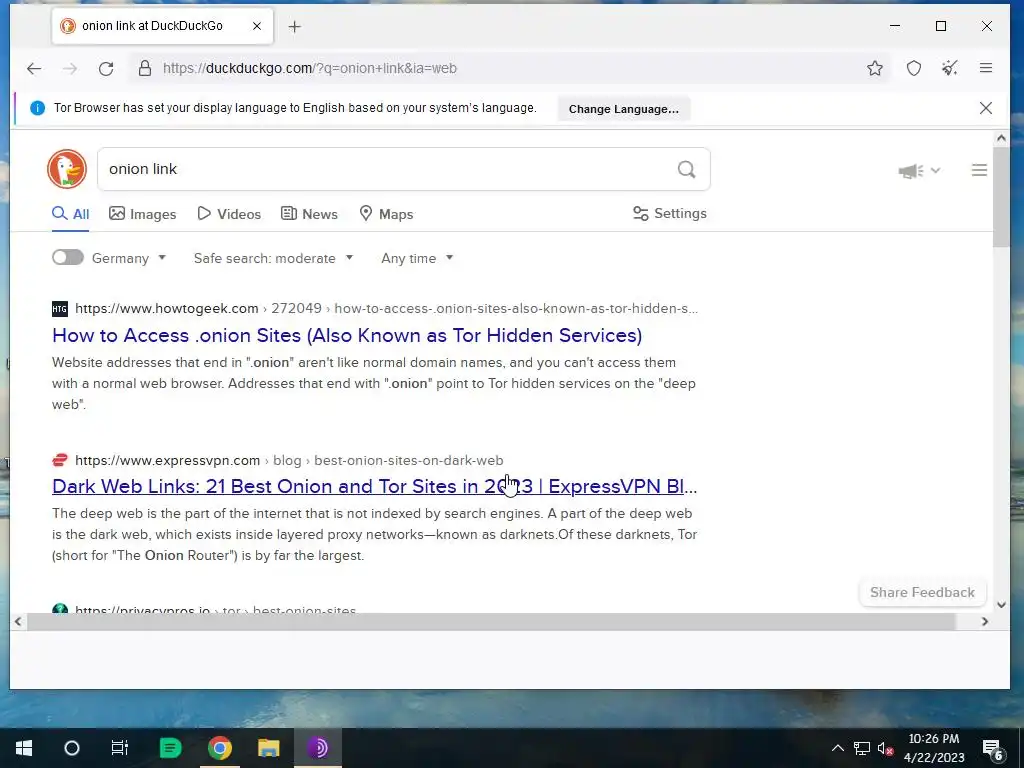Reload the current page

pyautogui.click(x=106, y=68)
